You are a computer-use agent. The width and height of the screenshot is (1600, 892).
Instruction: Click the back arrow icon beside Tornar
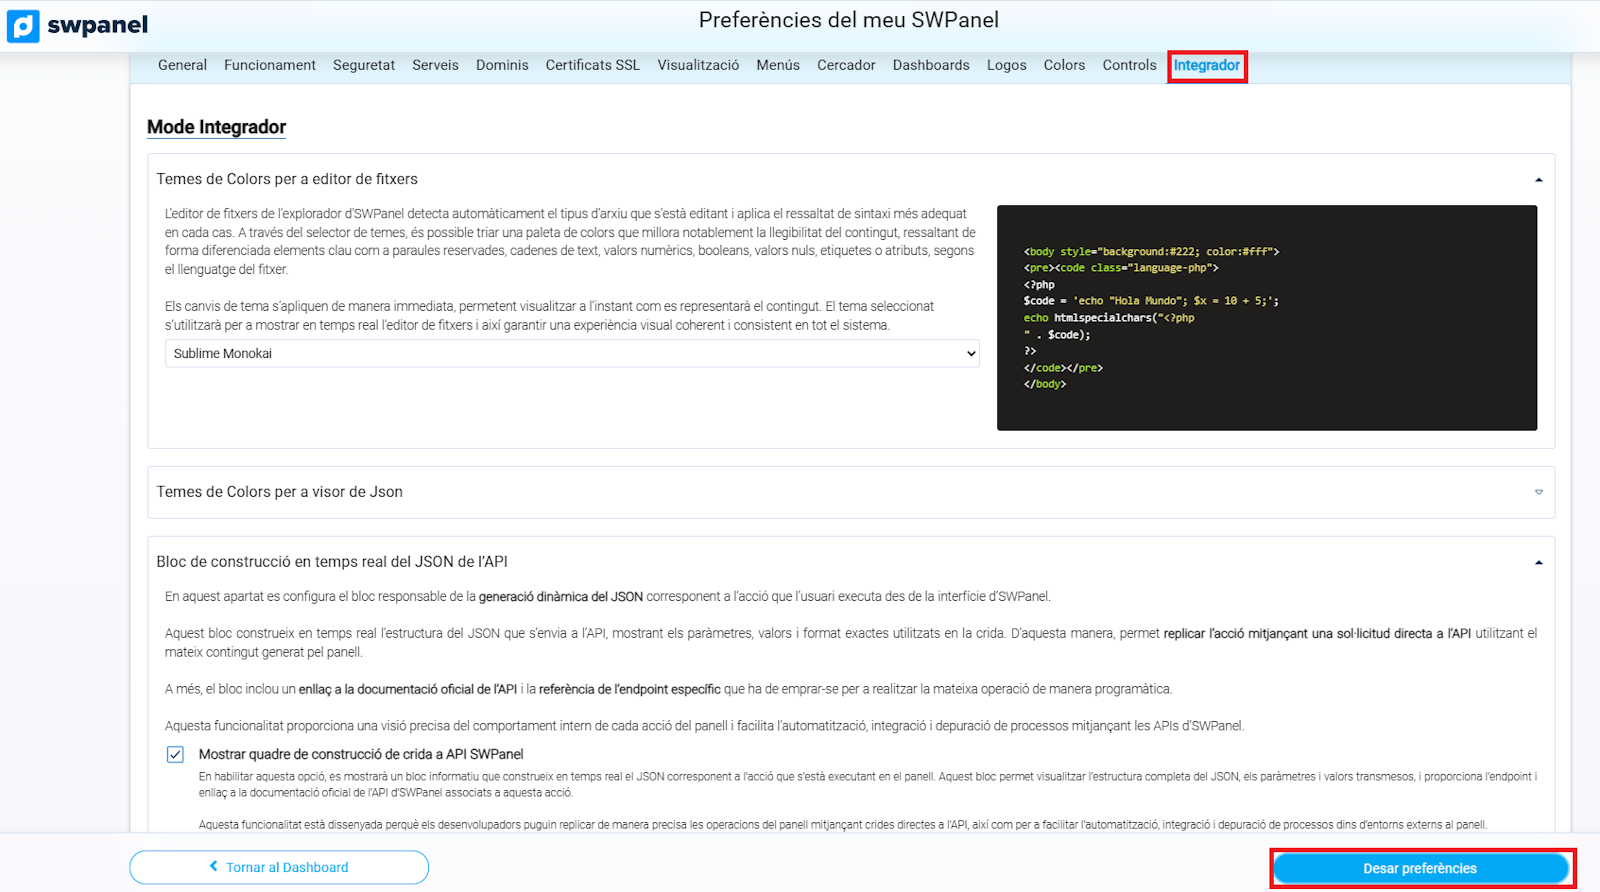pyautogui.click(x=213, y=867)
